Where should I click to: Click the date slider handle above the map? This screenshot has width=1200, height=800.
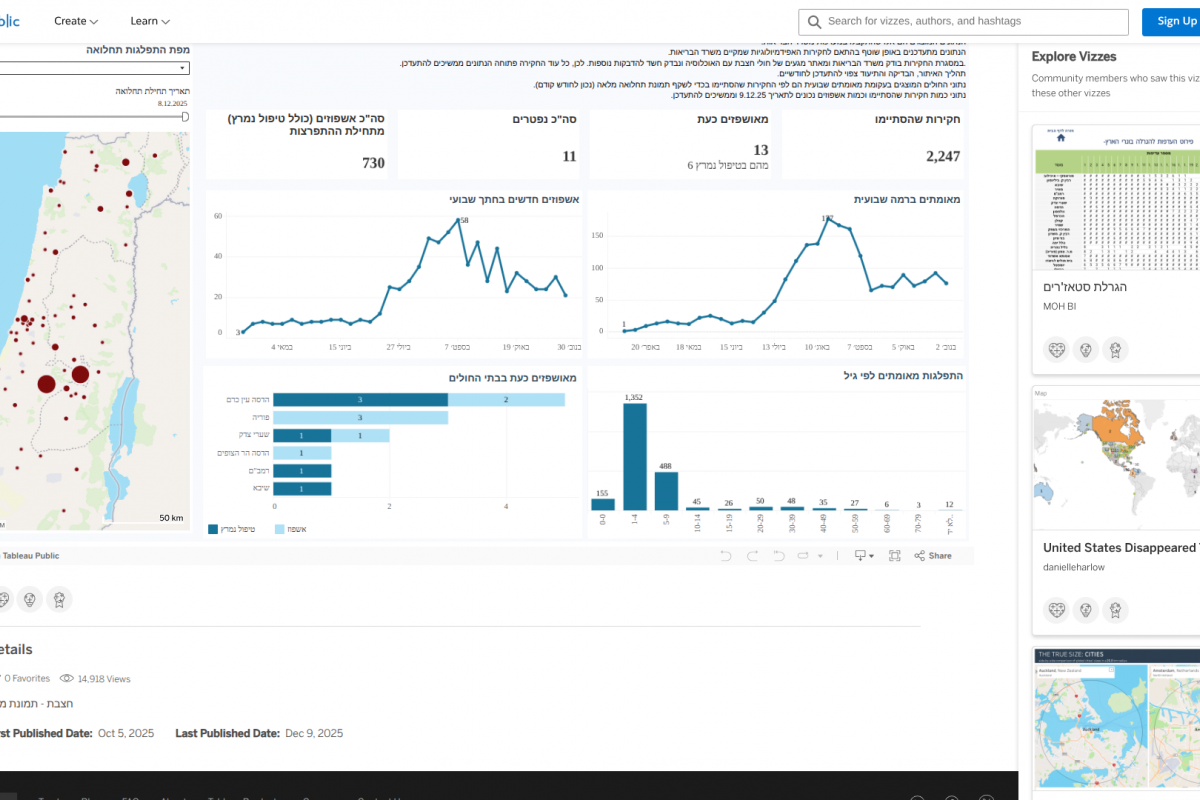184,116
